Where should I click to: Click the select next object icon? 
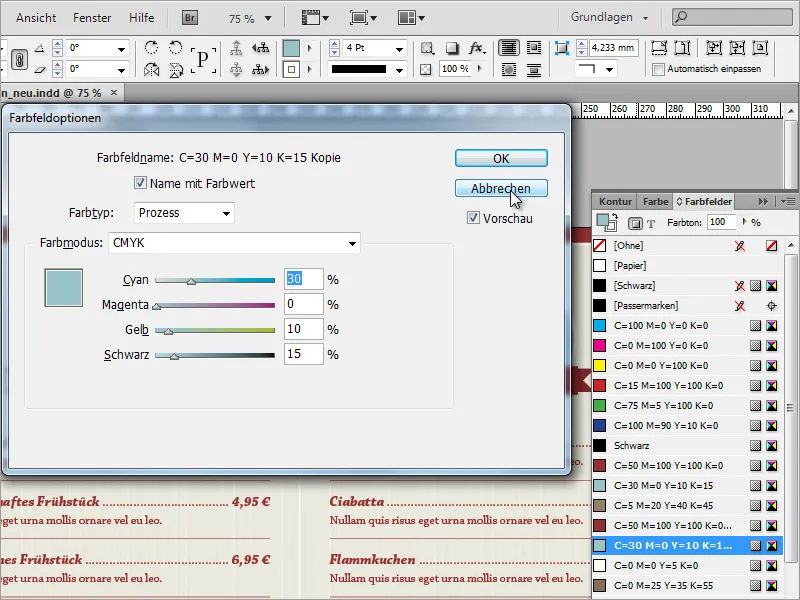pyautogui.click(x=261, y=69)
